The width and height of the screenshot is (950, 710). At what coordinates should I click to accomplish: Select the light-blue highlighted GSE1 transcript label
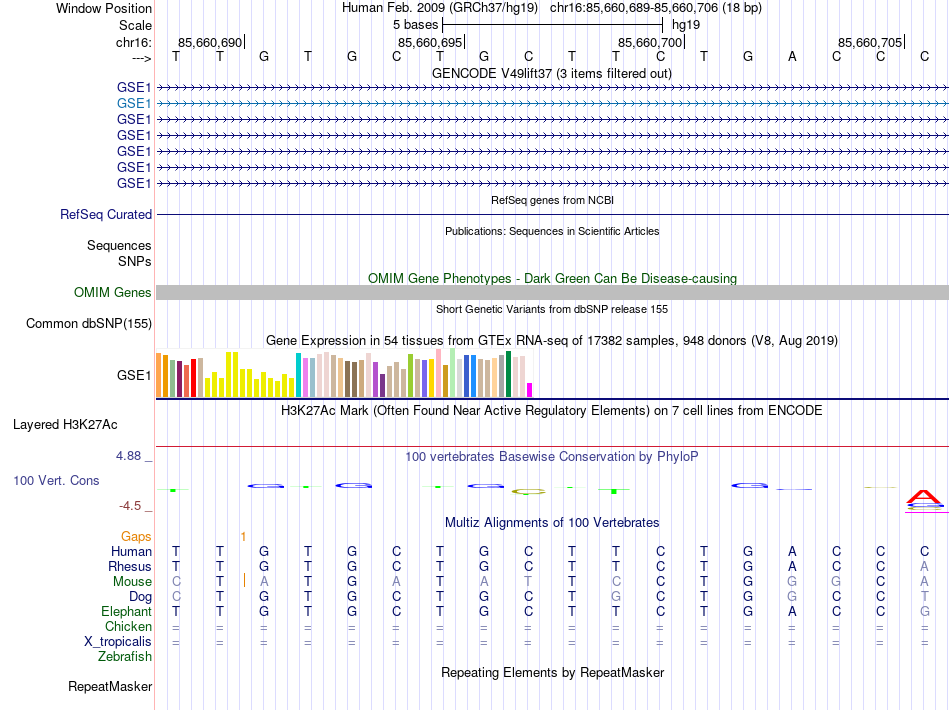(x=134, y=103)
